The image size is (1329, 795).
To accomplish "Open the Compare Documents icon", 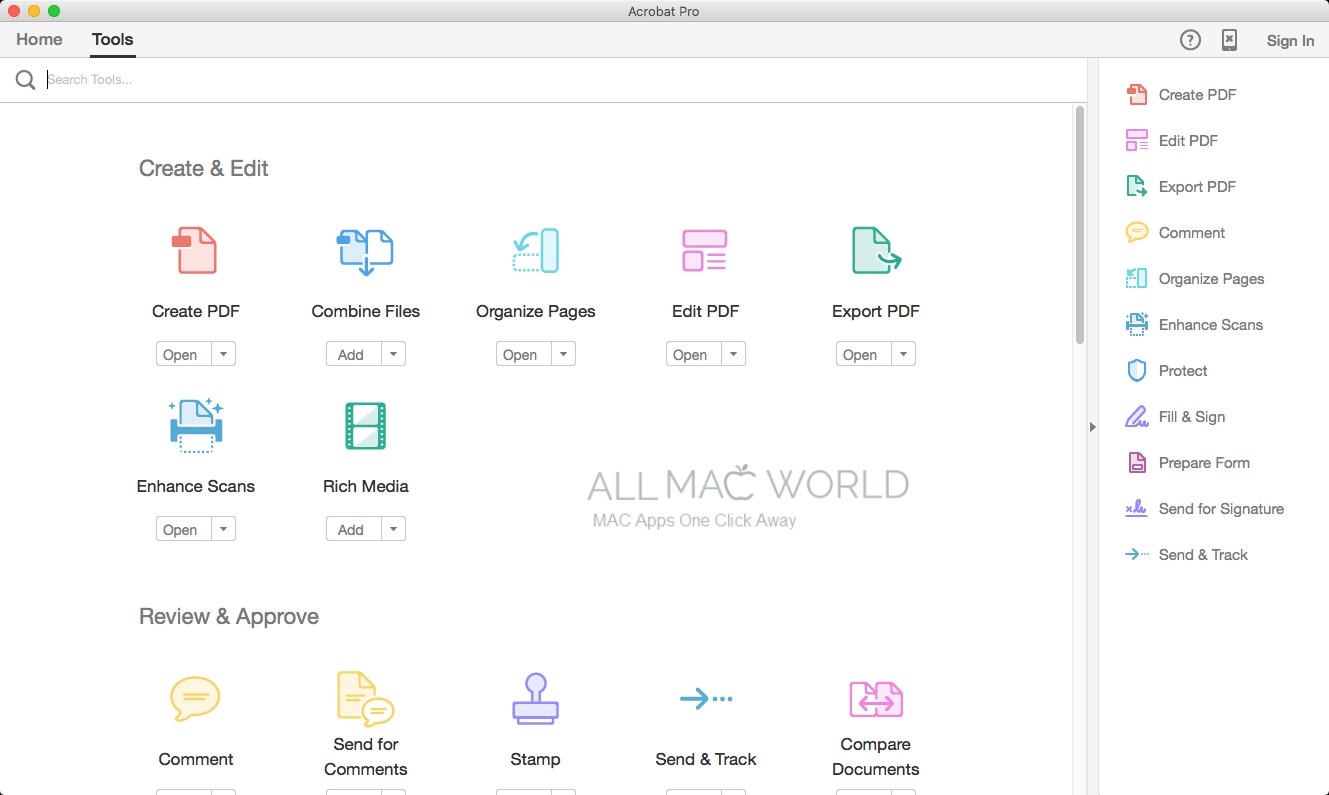I will [x=876, y=699].
